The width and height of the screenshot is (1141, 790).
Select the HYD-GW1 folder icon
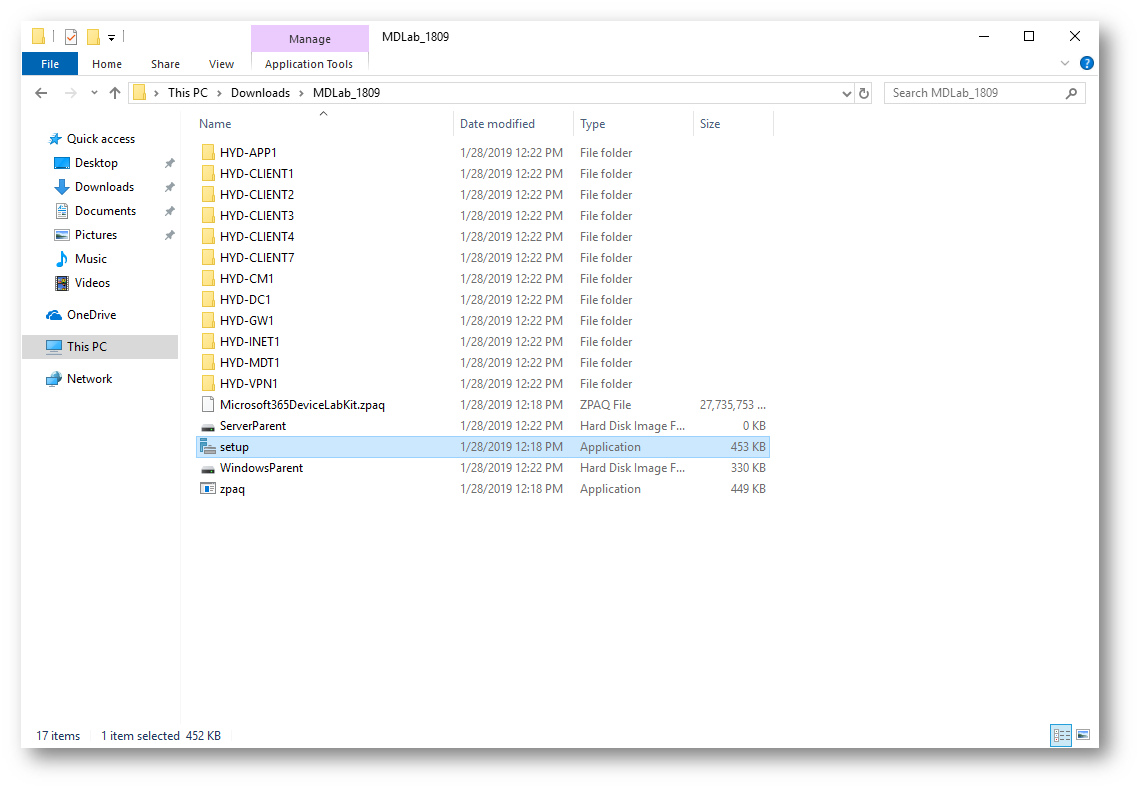[208, 321]
